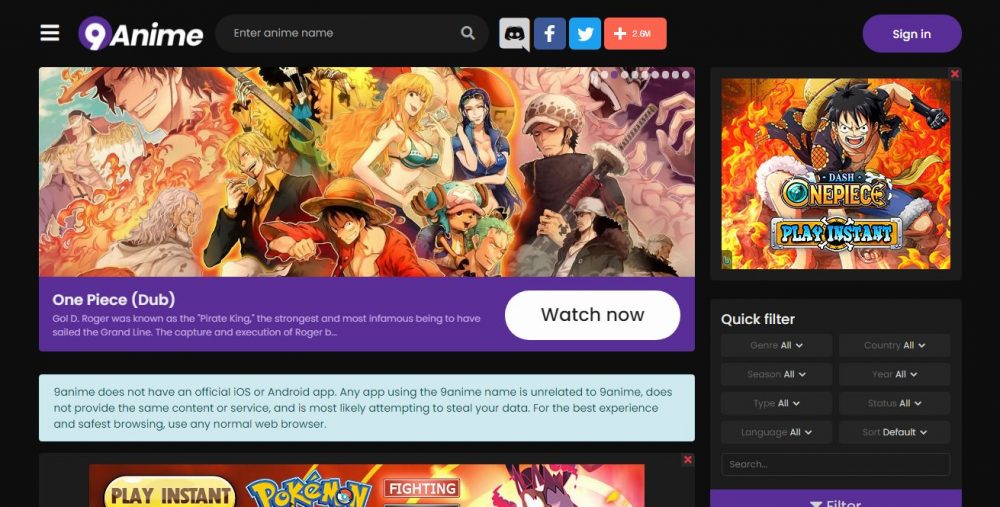The image size is (1000, 507).
Task: Expand the Language filter dropdown
Action: tap(776, 432)
